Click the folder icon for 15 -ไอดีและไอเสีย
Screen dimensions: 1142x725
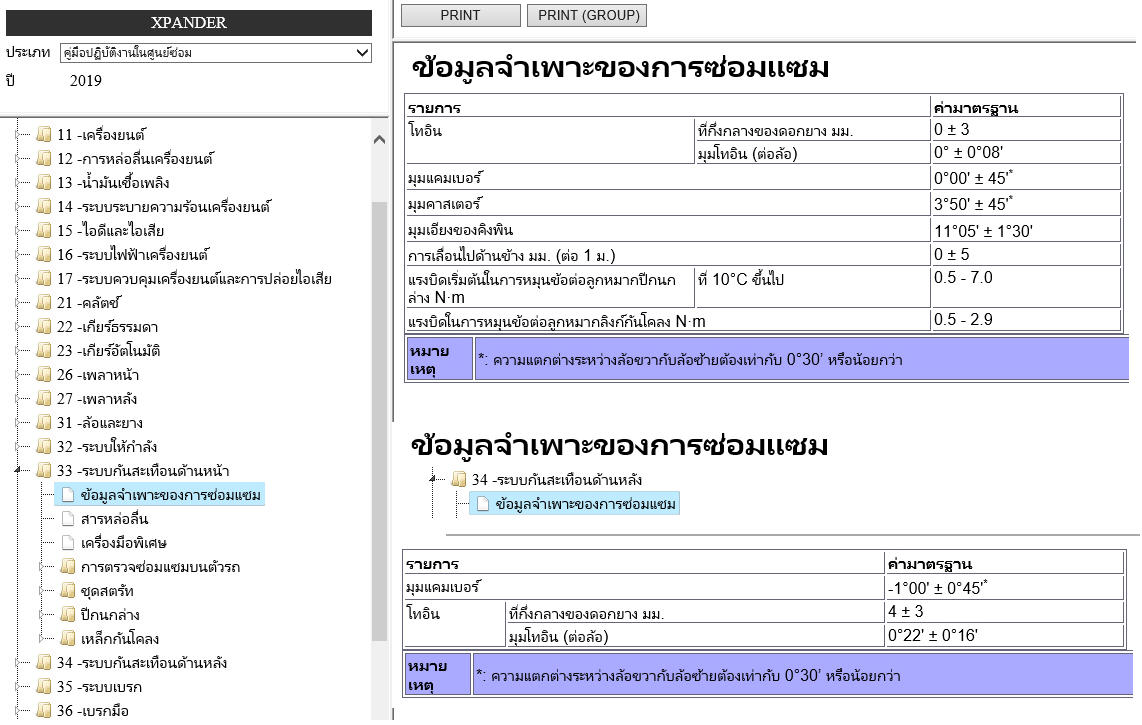44,230
